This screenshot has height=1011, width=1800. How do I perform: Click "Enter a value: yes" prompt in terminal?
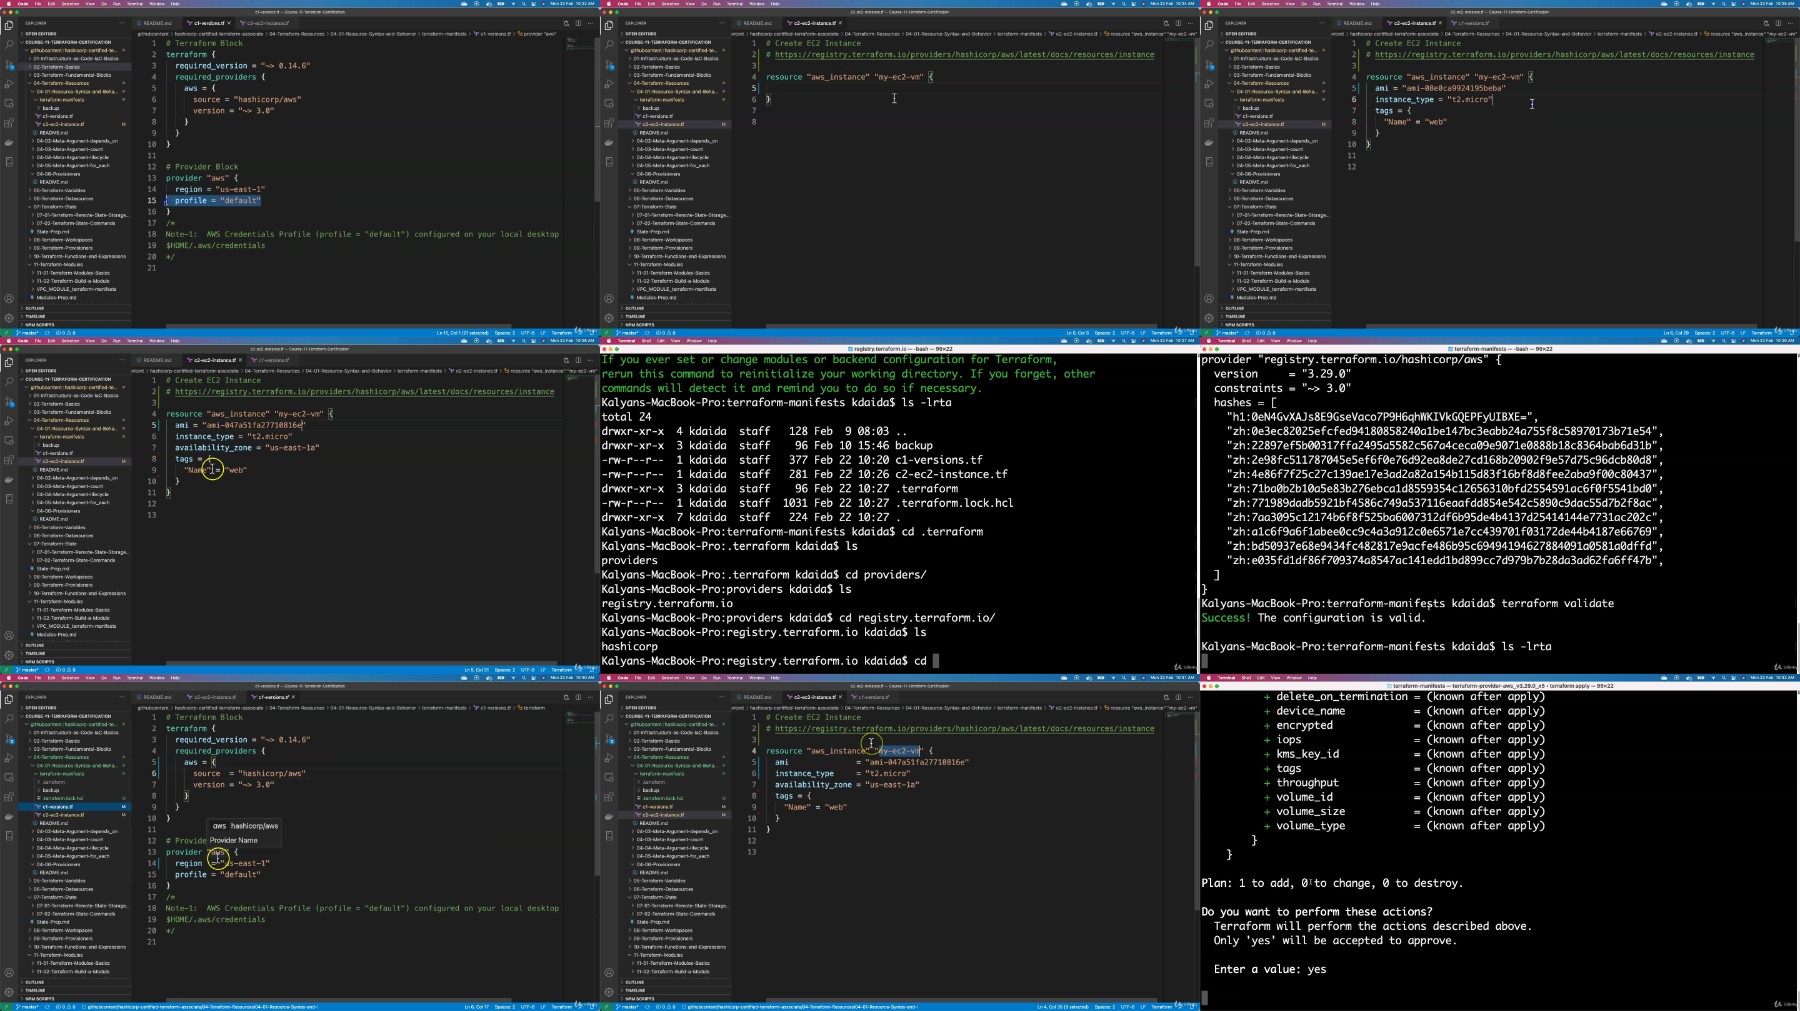[x=1270, y=970]
